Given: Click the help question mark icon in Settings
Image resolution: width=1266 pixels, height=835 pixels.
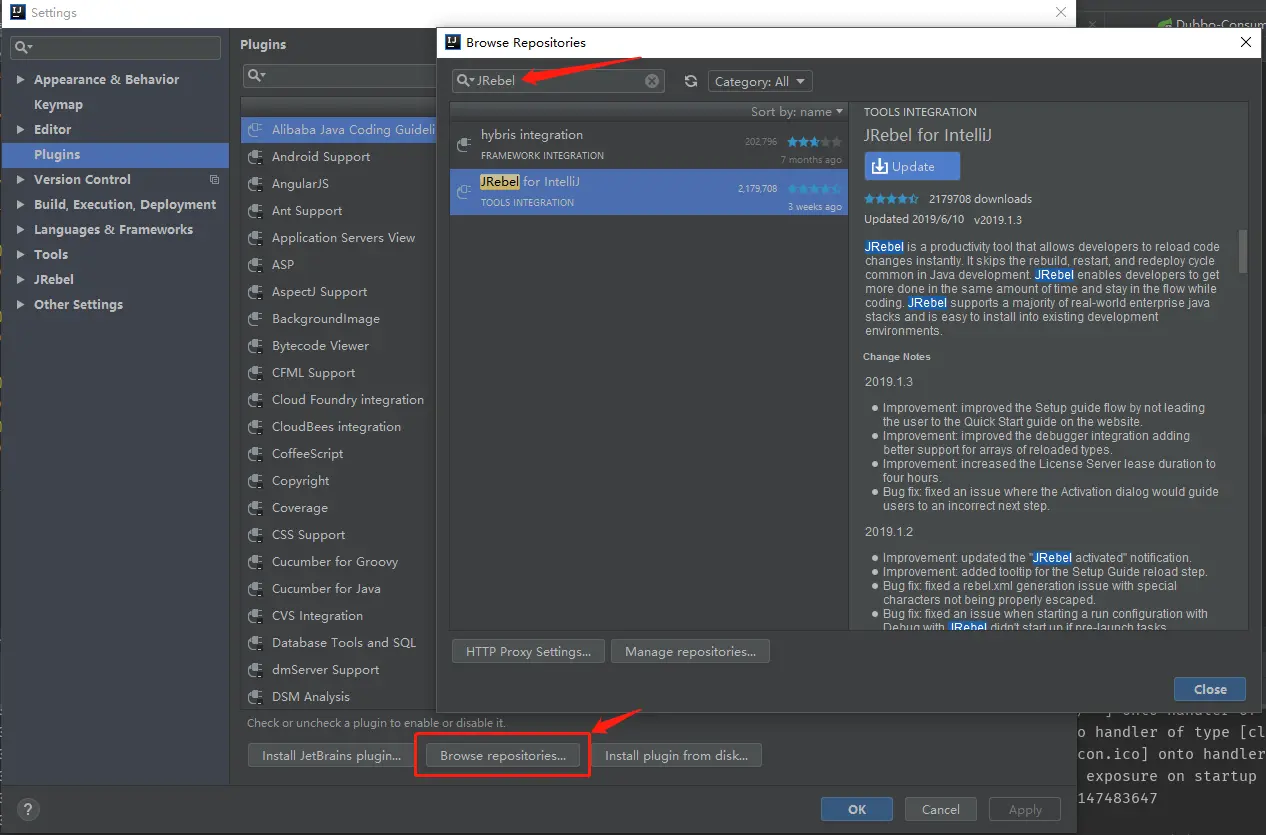Looking at the screenshot, I should click(x=28, y=810).
